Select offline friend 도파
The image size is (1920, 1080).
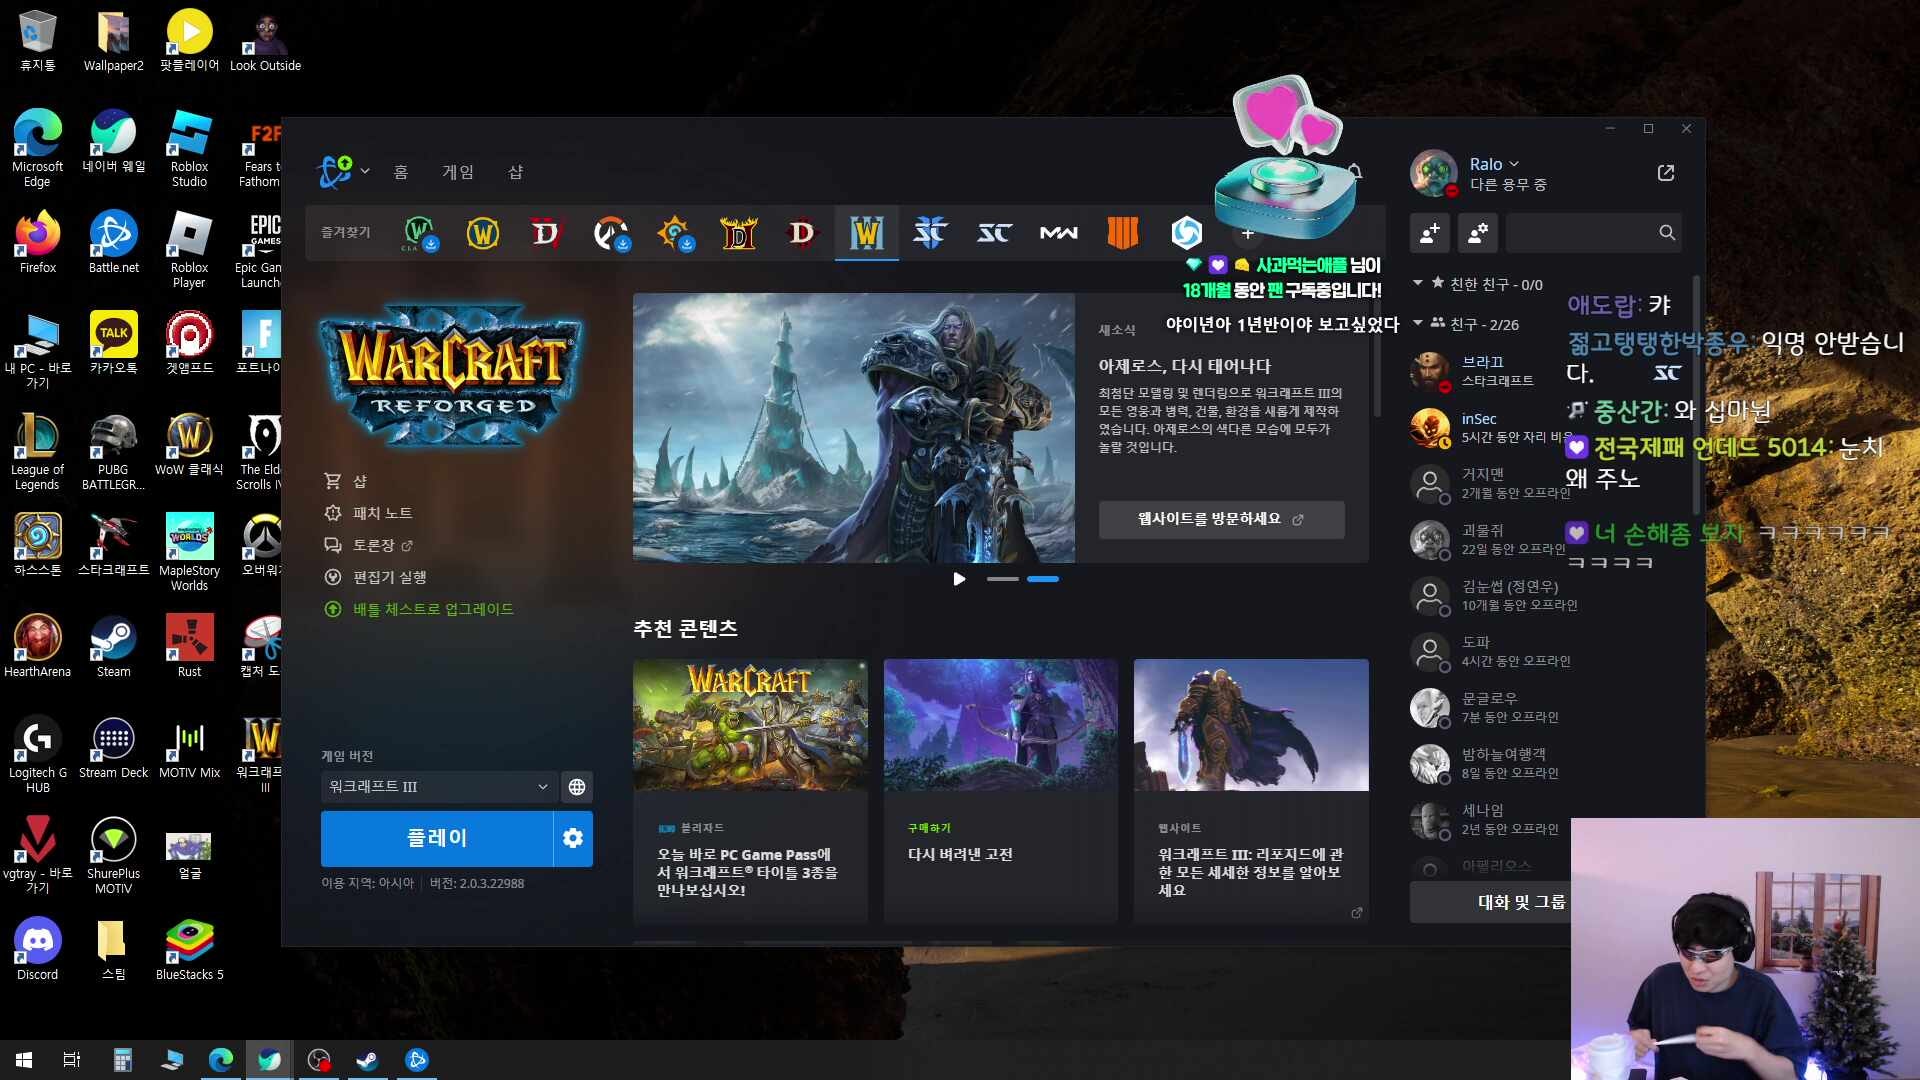click(1488, 652)
